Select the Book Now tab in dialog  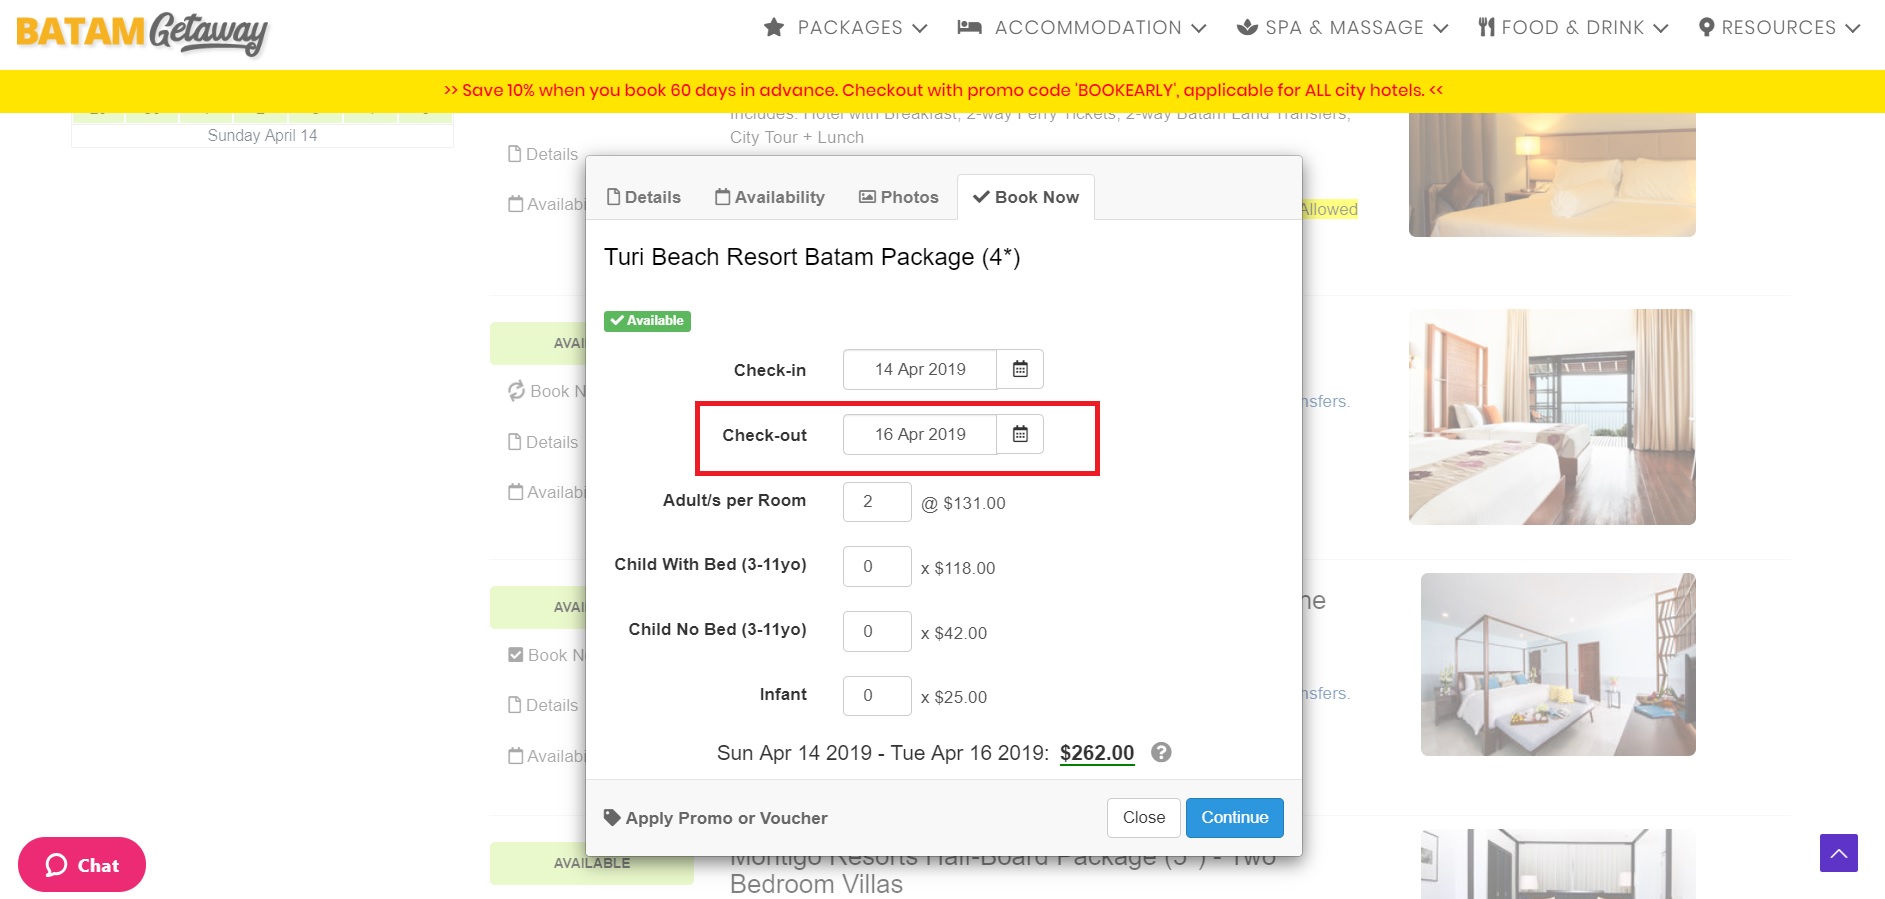1026,197
